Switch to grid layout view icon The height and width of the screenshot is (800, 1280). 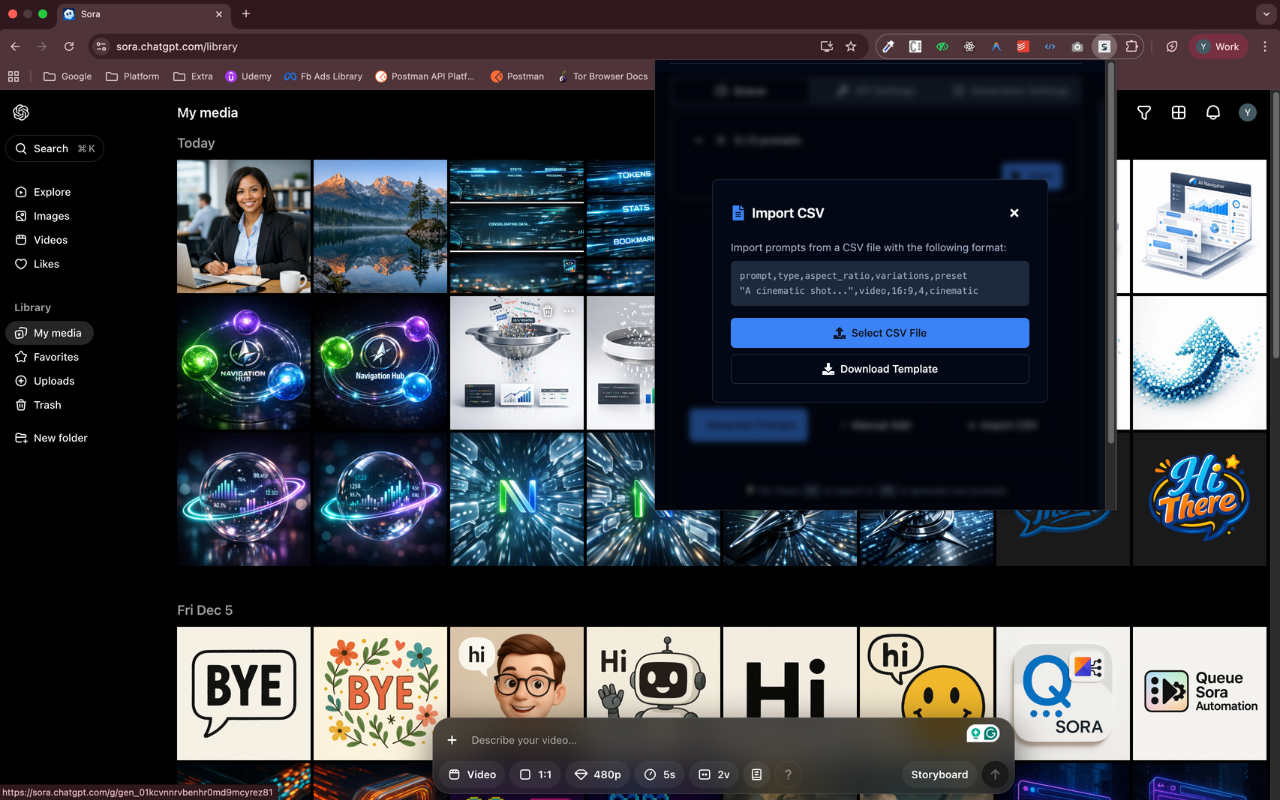pyautogui.click(x=1179, y=113)
